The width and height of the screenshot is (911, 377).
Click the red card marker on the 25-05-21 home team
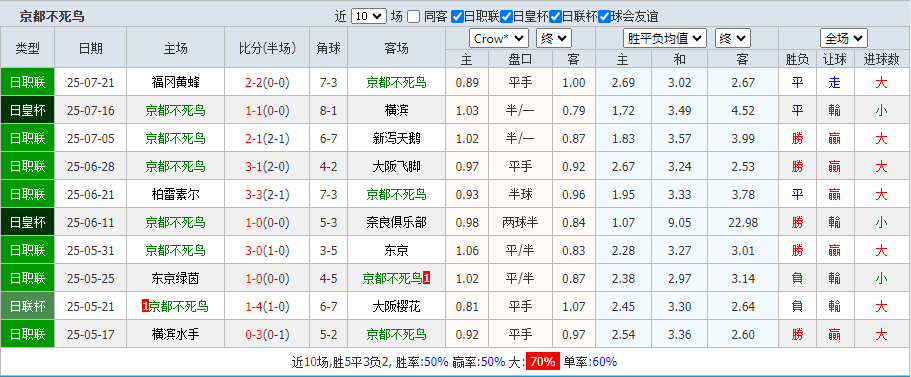(145, 306)
